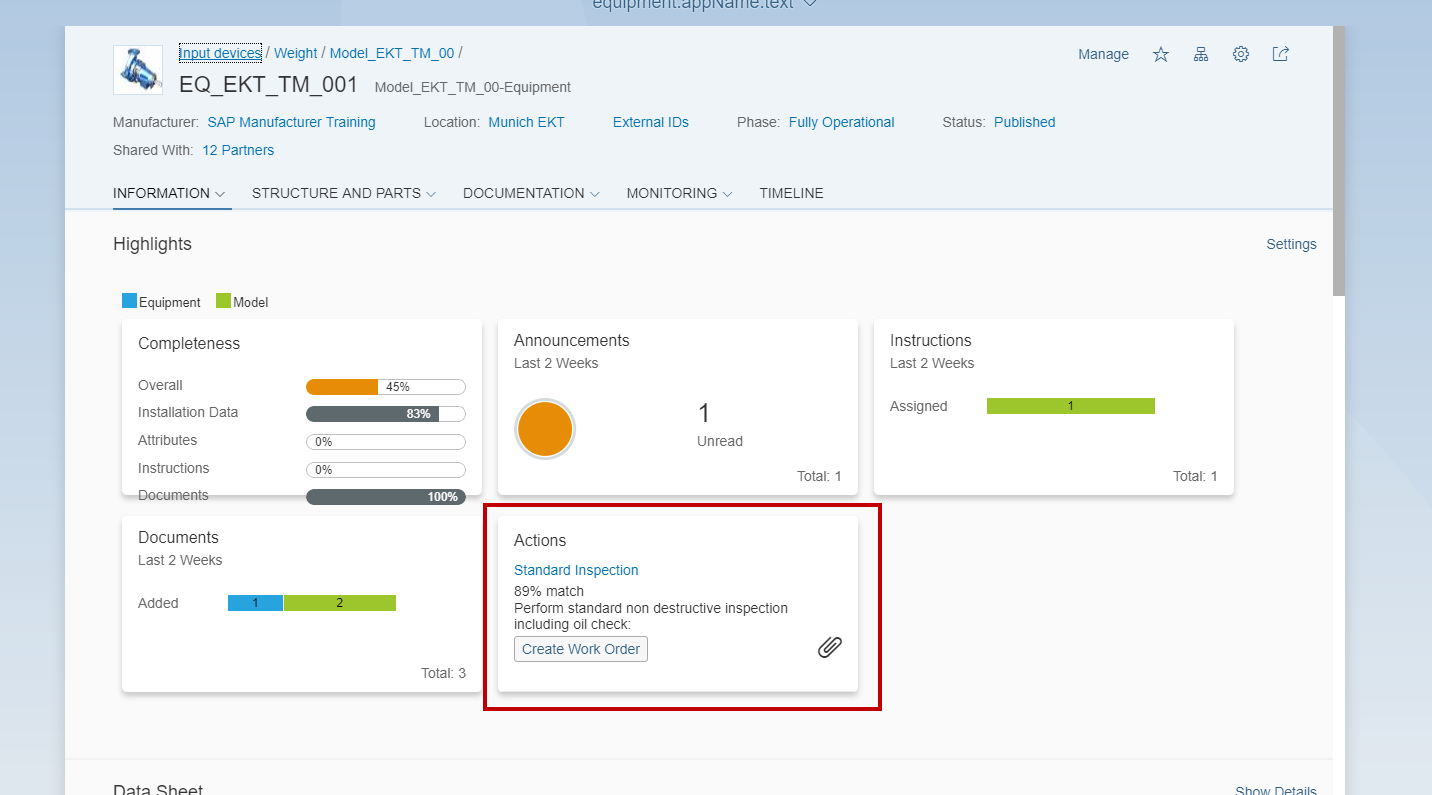Open SAP Manufacturer Training link
The width and height of the screenshot is (1432, 795).
click(291, 122)
